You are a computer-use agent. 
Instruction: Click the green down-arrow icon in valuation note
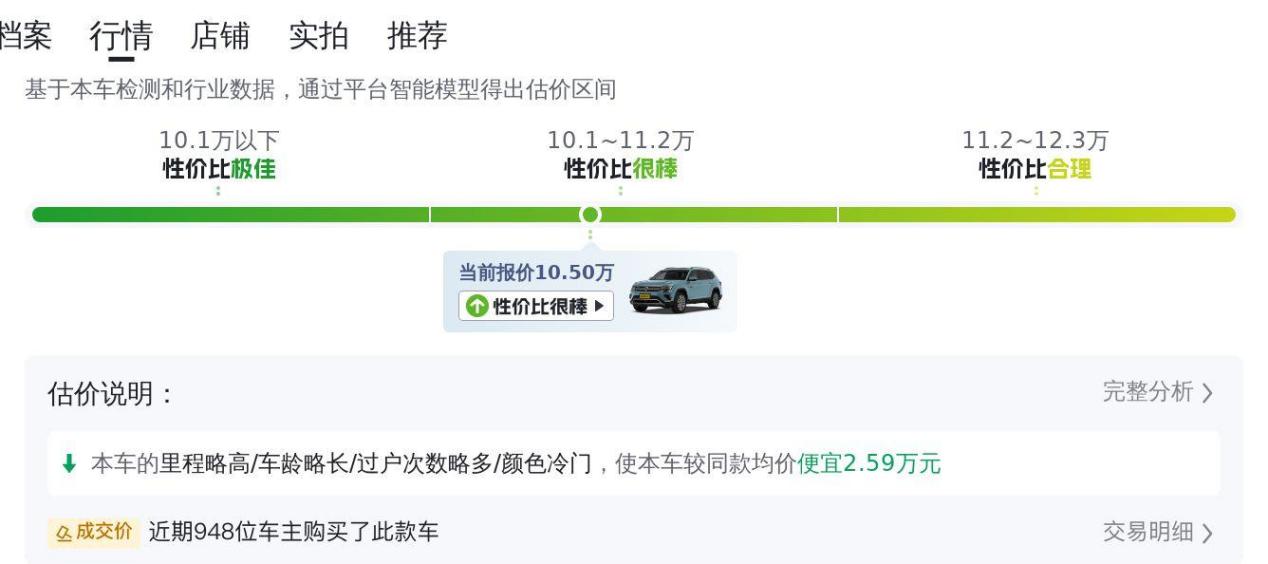click(69, 464)
